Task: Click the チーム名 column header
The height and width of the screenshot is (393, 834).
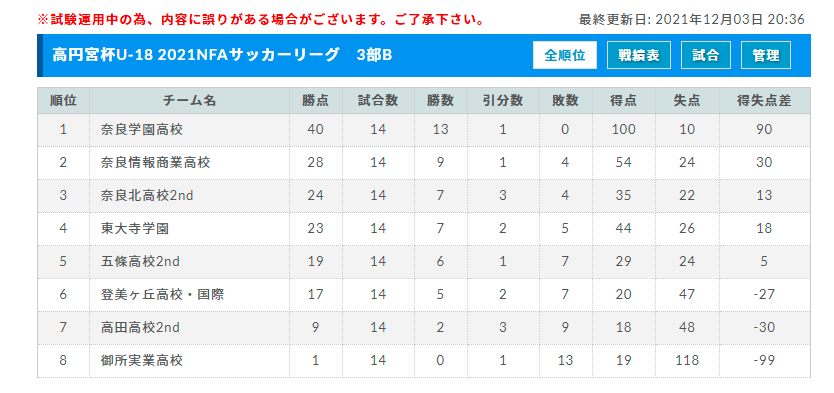Action: (x=189, y=101)
